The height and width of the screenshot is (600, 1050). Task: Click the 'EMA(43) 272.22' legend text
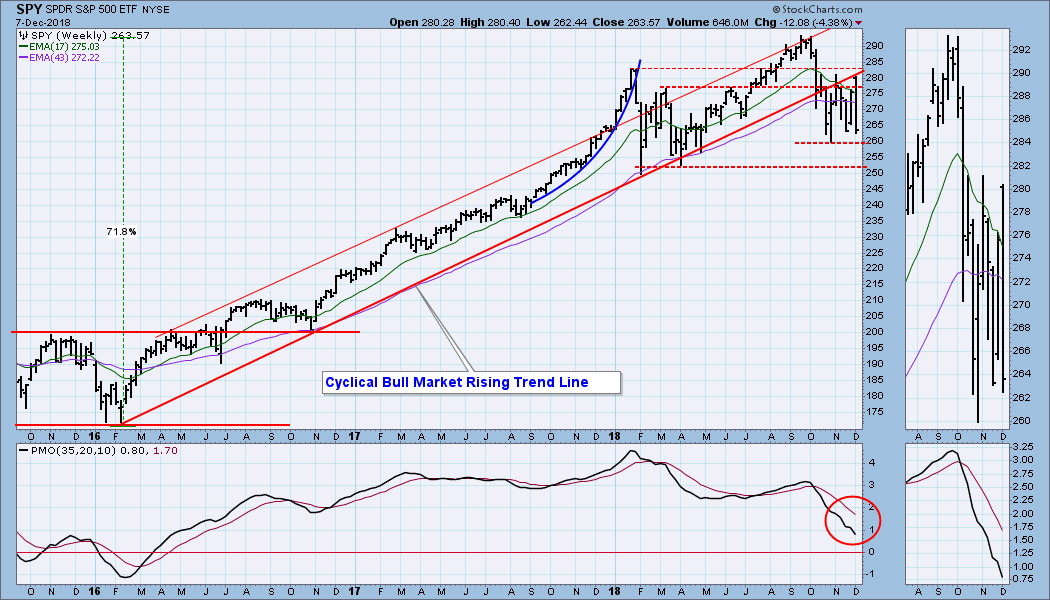pyautogui.click(x=64, y=58)
